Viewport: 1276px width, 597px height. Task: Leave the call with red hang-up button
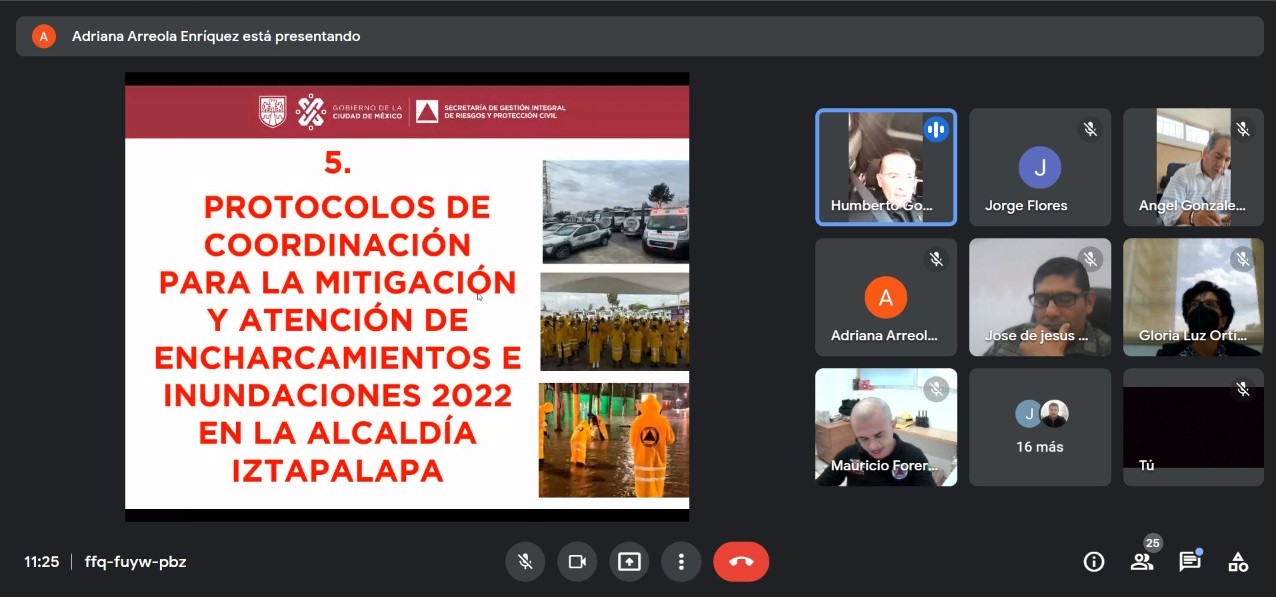[x=741, y=562]
